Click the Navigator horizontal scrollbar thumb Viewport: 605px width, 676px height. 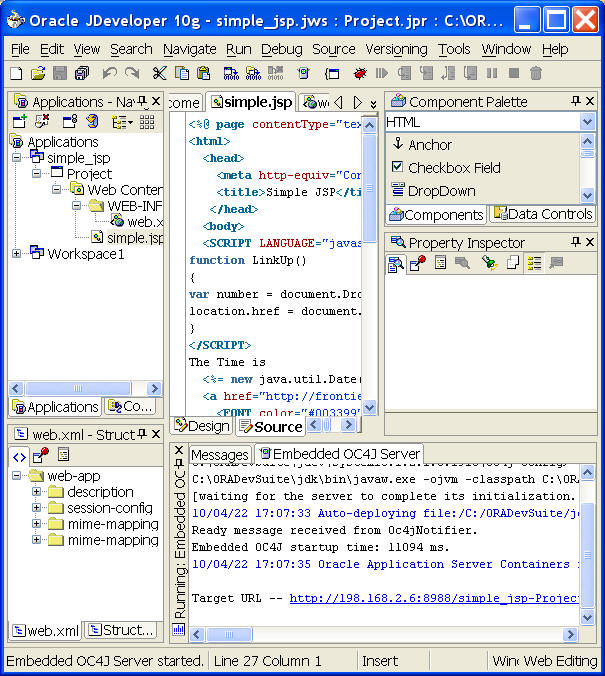78,388
